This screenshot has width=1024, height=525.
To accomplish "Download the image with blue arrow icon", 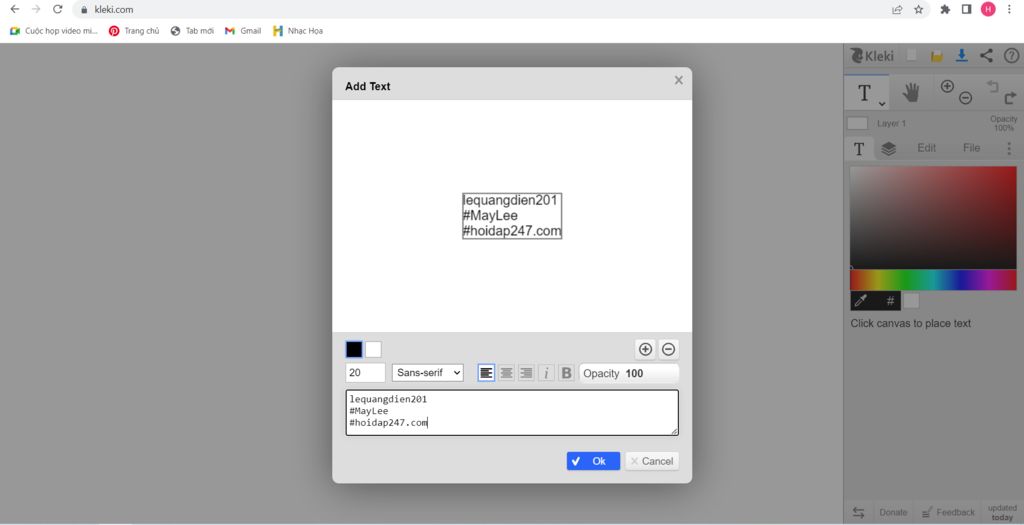I will [x=961, y=56].
